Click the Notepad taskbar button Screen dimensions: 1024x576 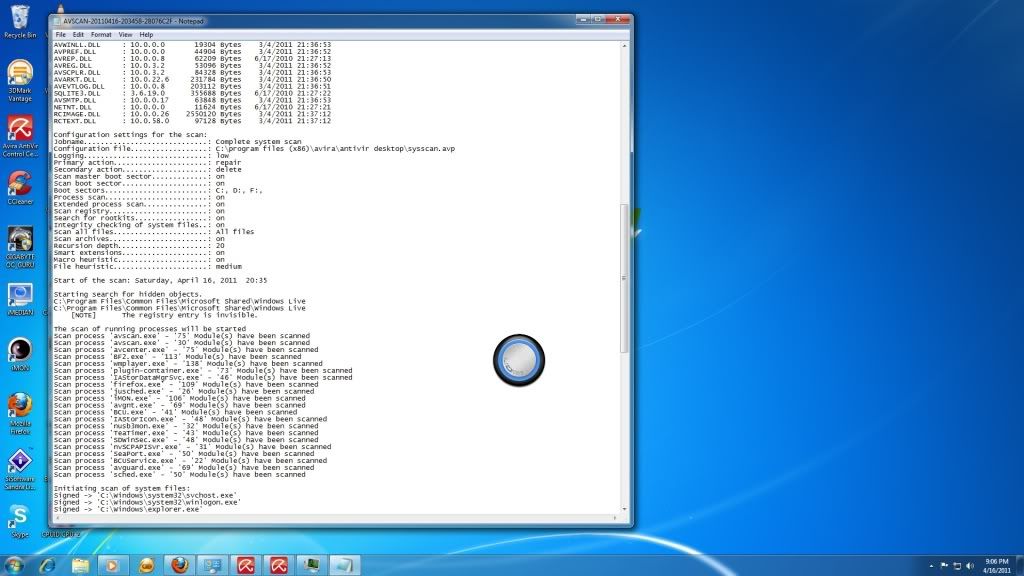[345, 565]
